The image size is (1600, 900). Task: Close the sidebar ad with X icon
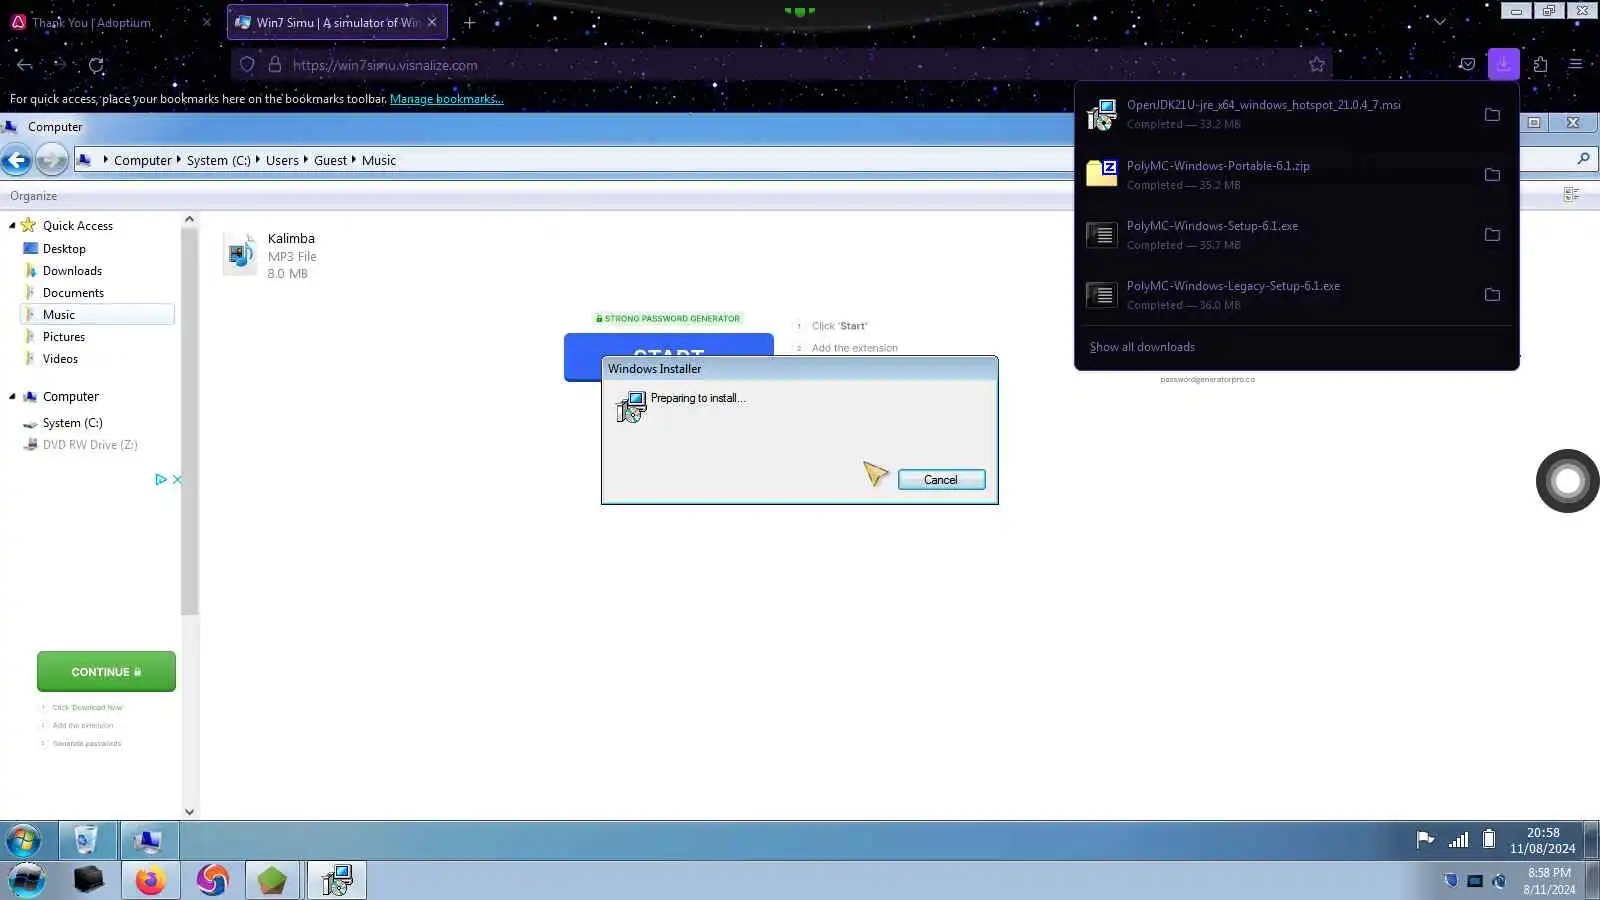(x=177, y=480)
